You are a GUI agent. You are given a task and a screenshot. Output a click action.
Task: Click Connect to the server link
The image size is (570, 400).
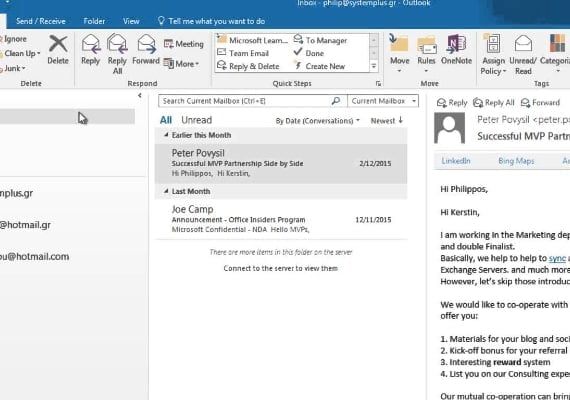tap(281, 268)
